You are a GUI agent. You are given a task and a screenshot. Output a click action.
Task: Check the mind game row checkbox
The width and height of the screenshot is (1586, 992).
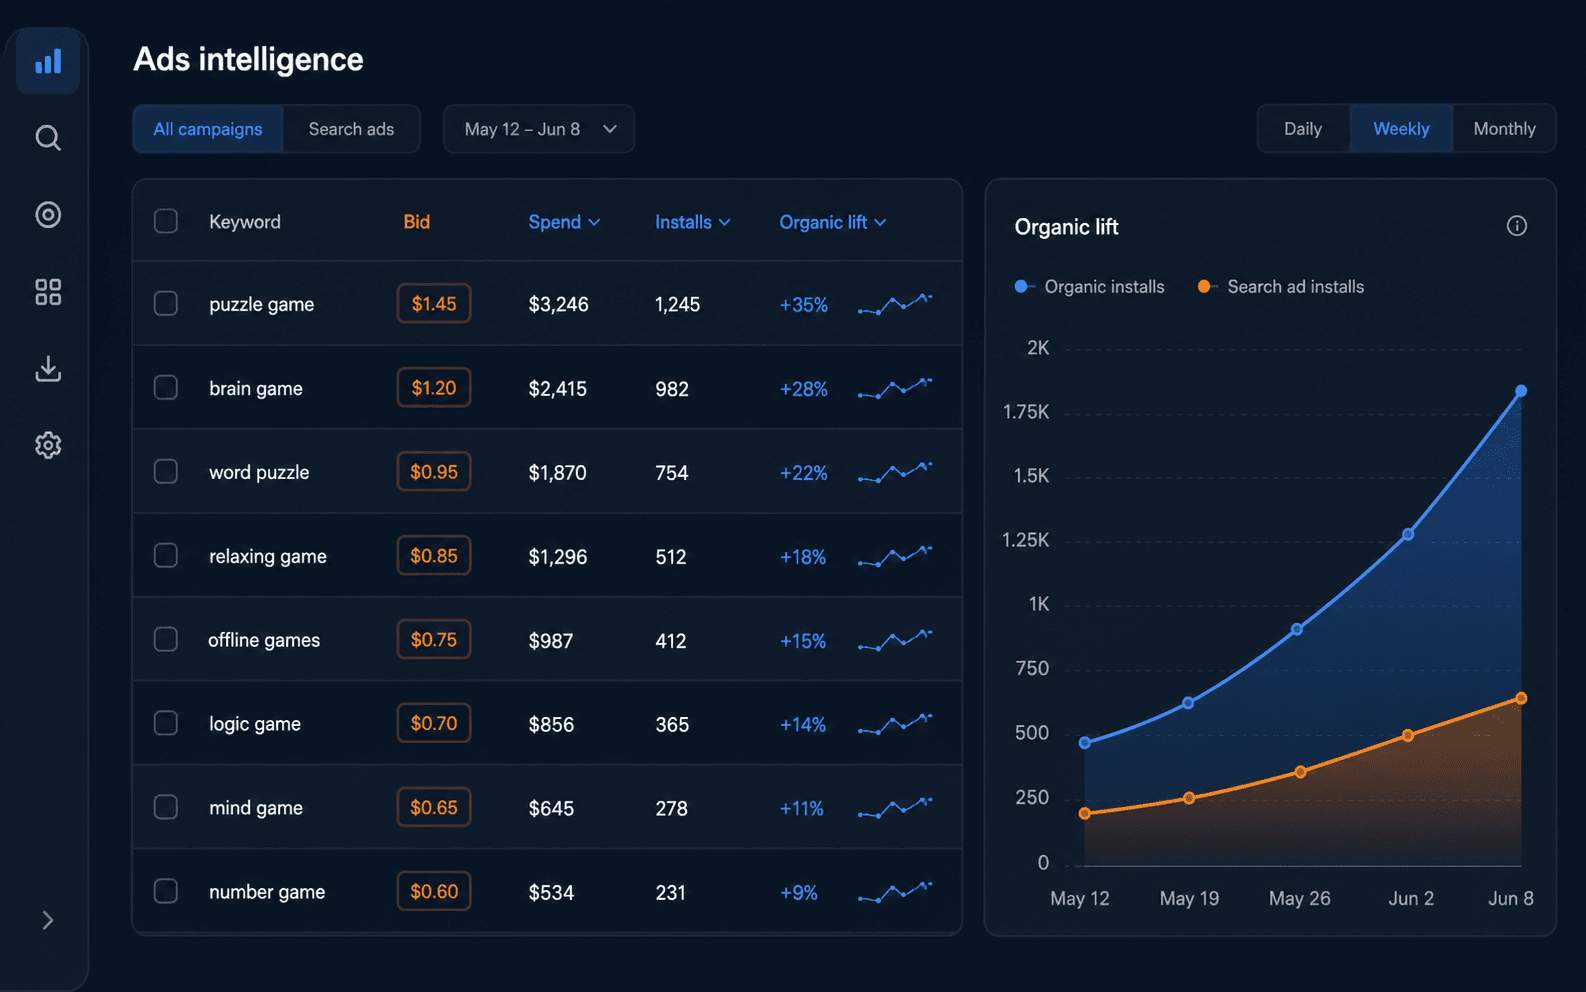point(166,807)
